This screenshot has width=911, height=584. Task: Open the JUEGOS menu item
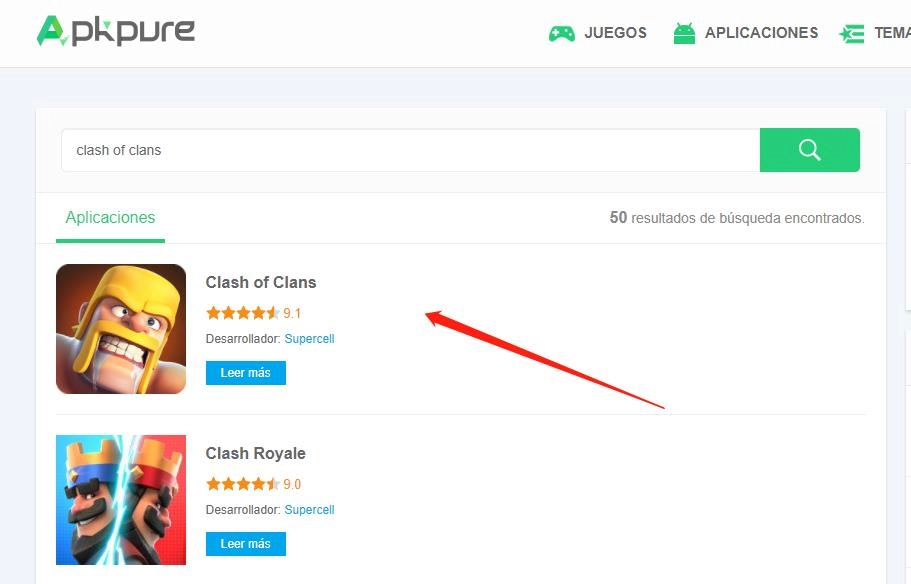click(x=615, y=33)
